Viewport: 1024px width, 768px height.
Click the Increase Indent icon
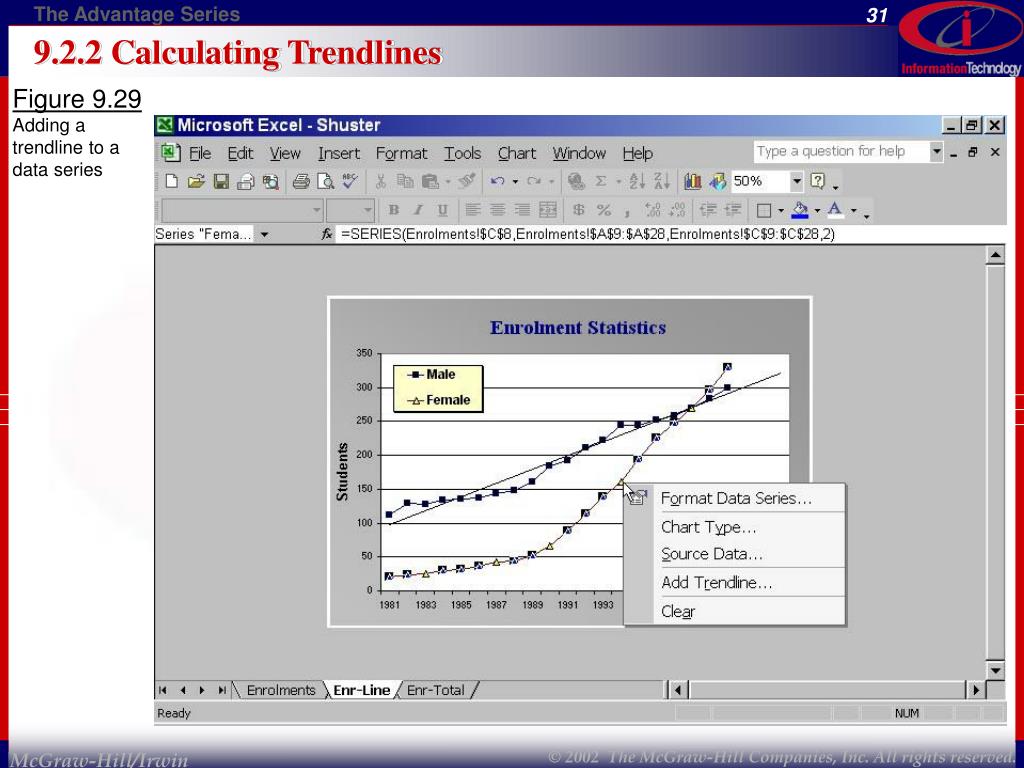click(x=733, y=210)
